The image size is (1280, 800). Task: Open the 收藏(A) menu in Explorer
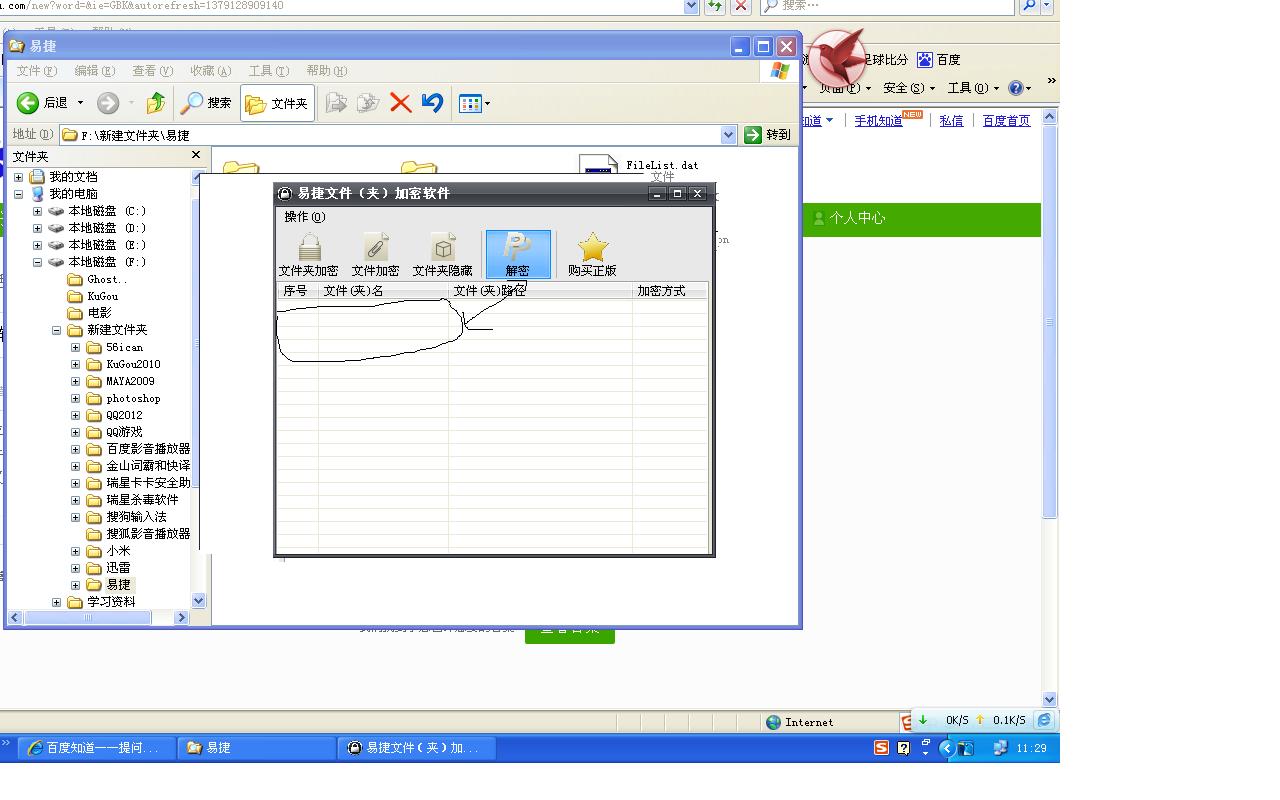tap(211, 71)
